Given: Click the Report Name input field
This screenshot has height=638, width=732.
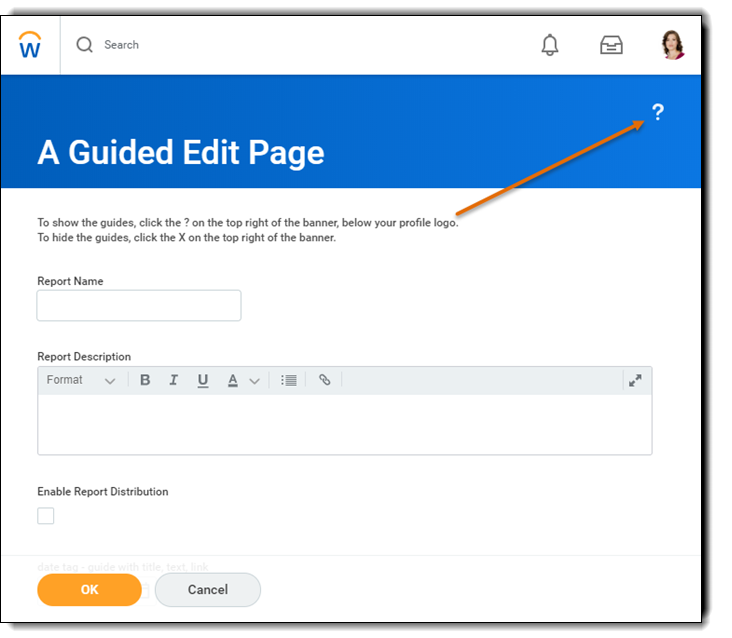Looking at the screenshot, I should (139, 305).
